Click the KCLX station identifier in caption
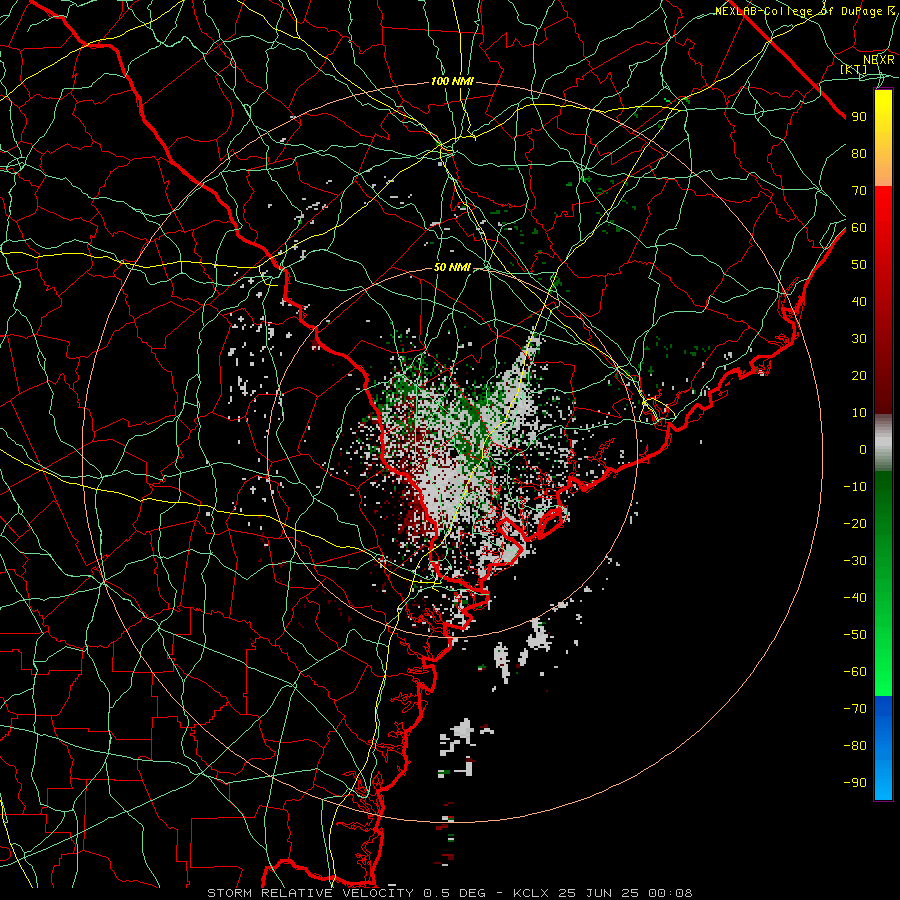 click(x=532, y=893)
